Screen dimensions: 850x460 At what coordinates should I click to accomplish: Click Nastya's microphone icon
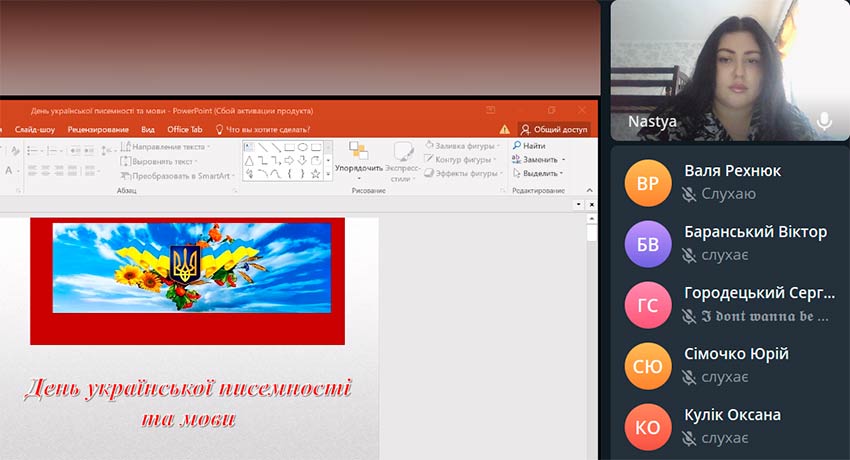click(x=824, y=121)
